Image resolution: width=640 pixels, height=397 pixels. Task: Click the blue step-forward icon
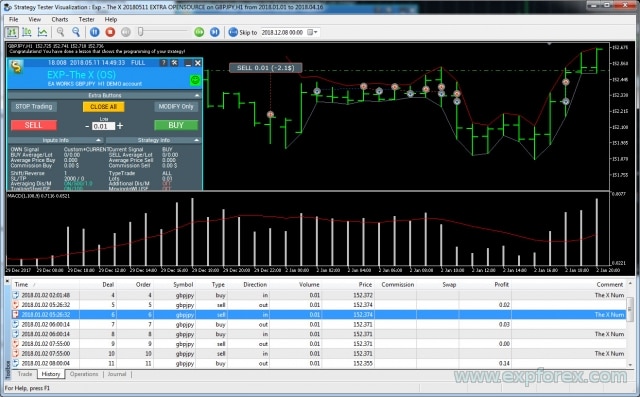[215, 32]
